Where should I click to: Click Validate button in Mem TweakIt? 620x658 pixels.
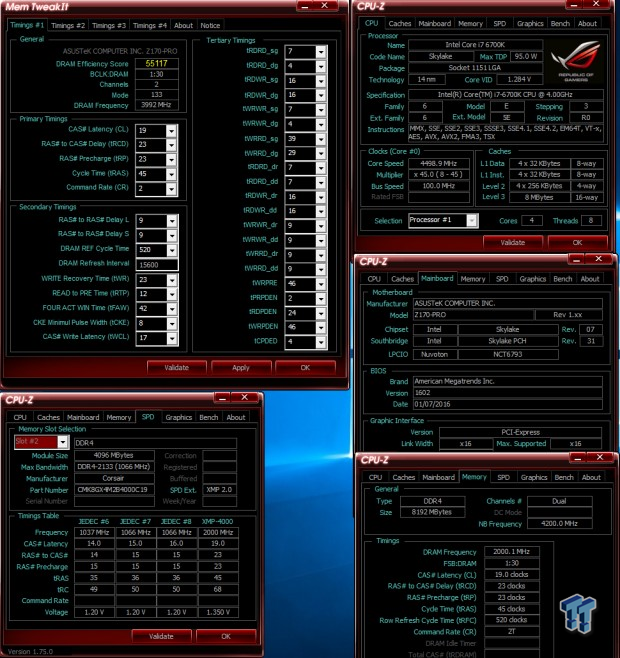click(x=177, y=368)
